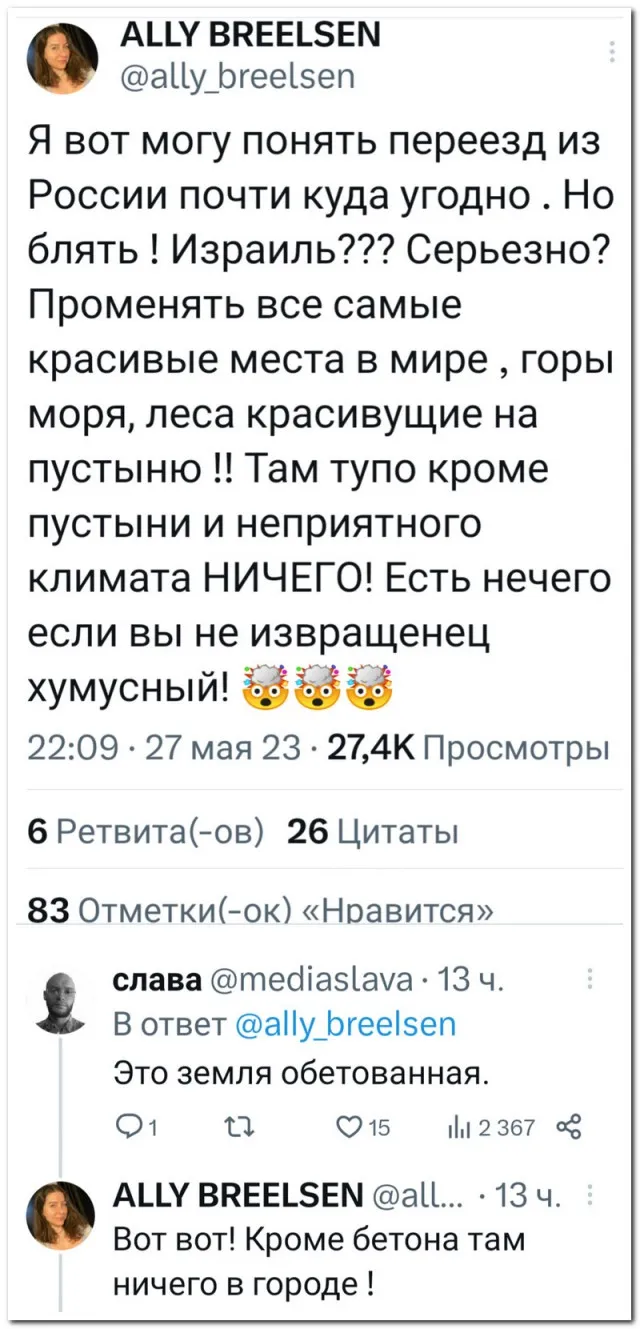This screenshot has height=1329, width=640.
Task: Click the share icon on слава's reply
Action: point(571,1128)
